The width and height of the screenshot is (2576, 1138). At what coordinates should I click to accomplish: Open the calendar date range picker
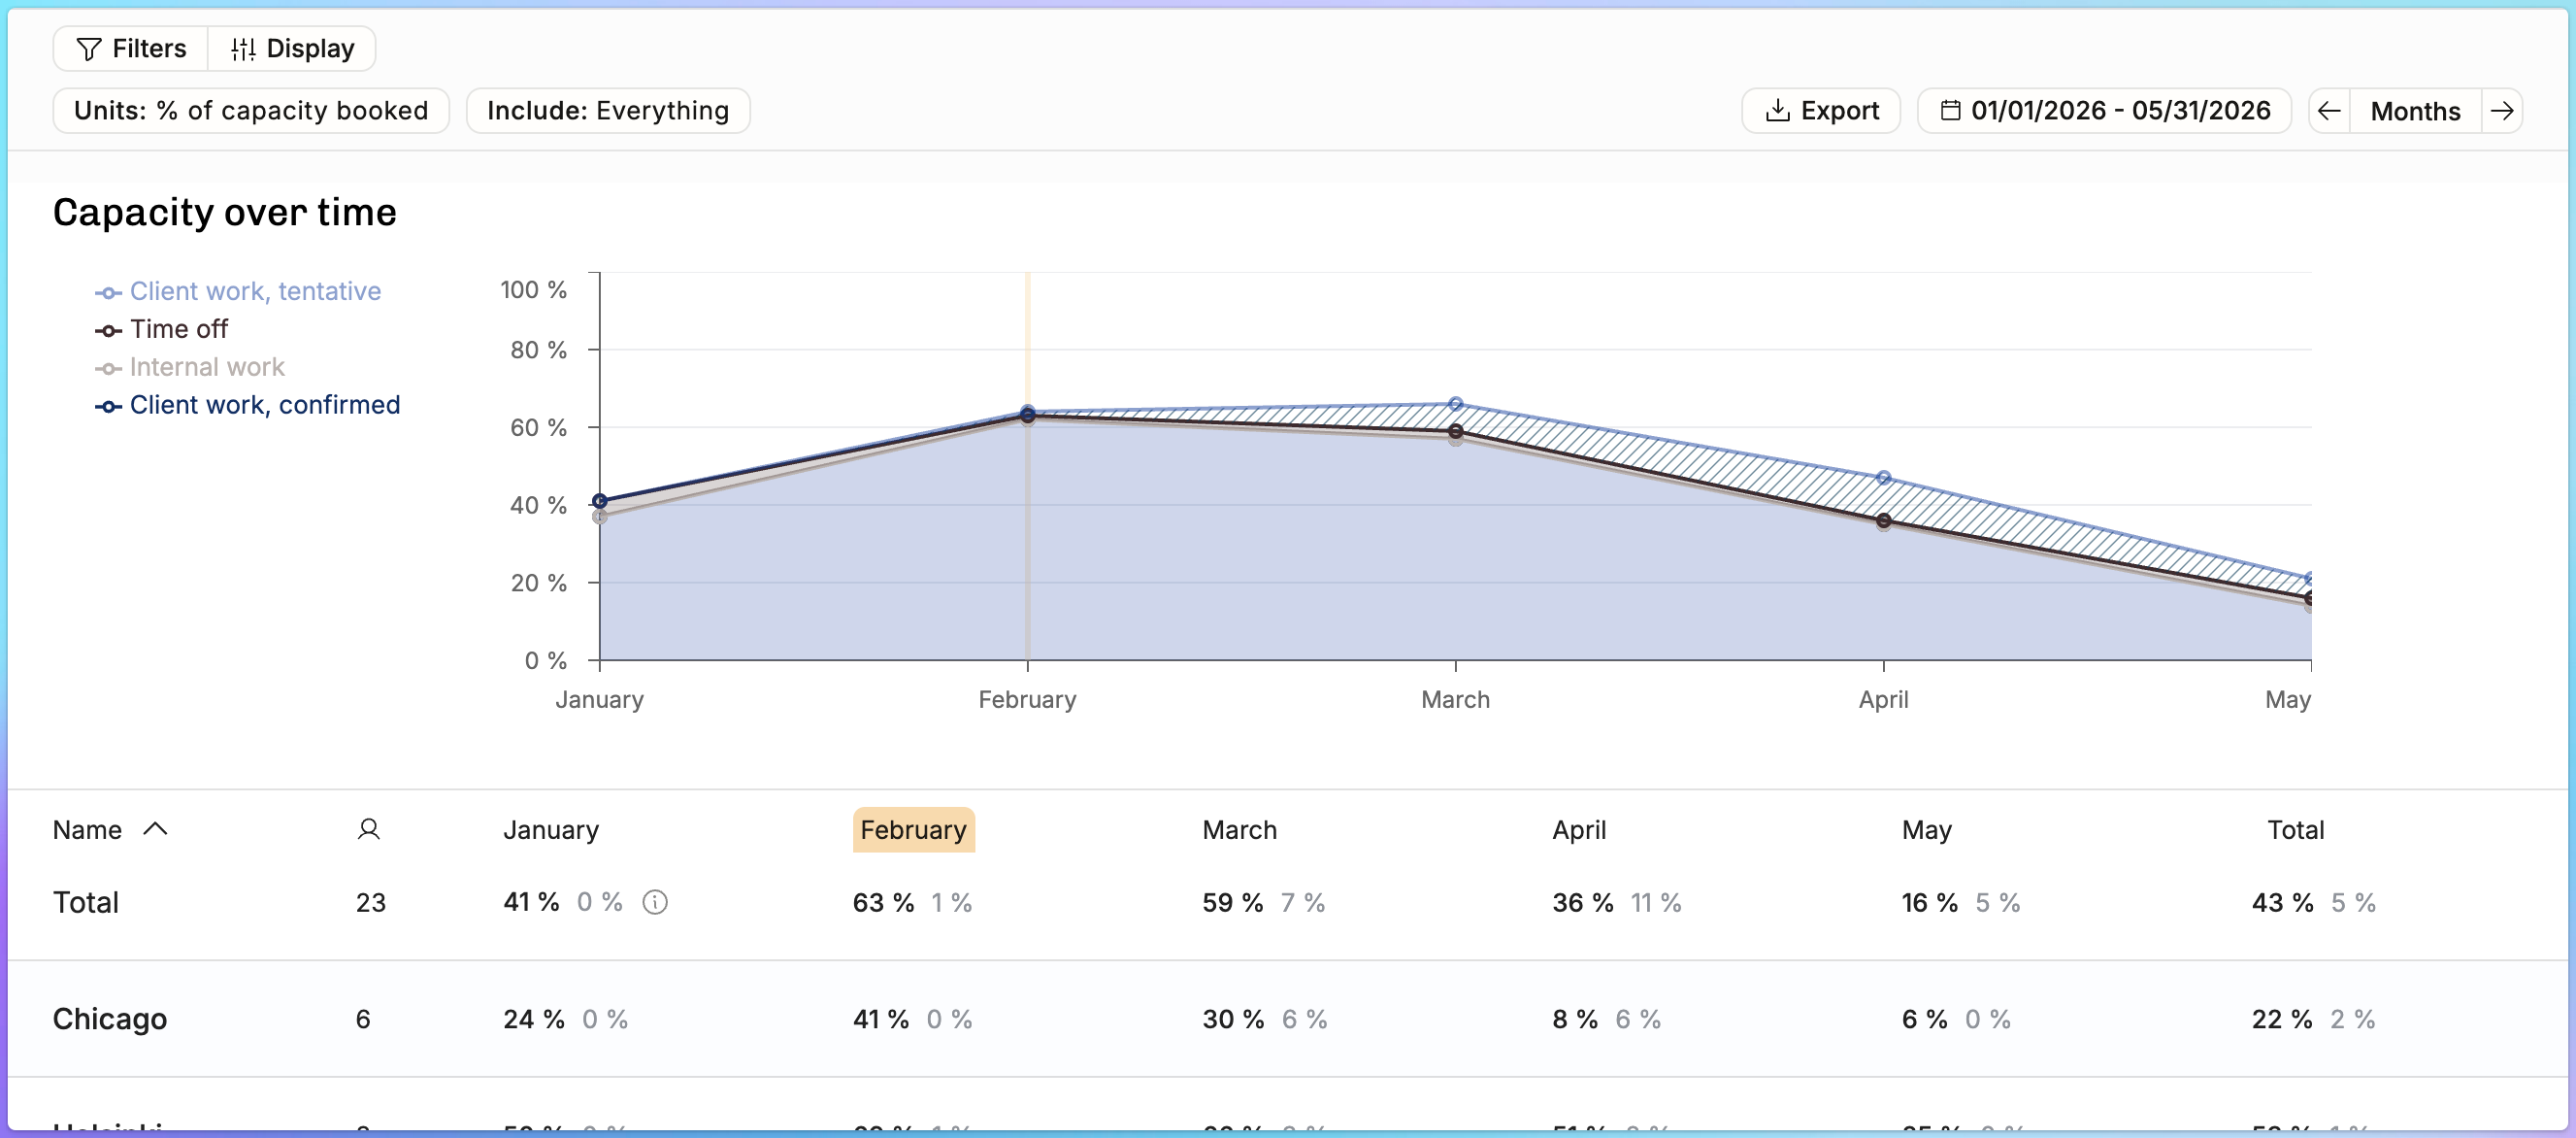point(2104,111)
